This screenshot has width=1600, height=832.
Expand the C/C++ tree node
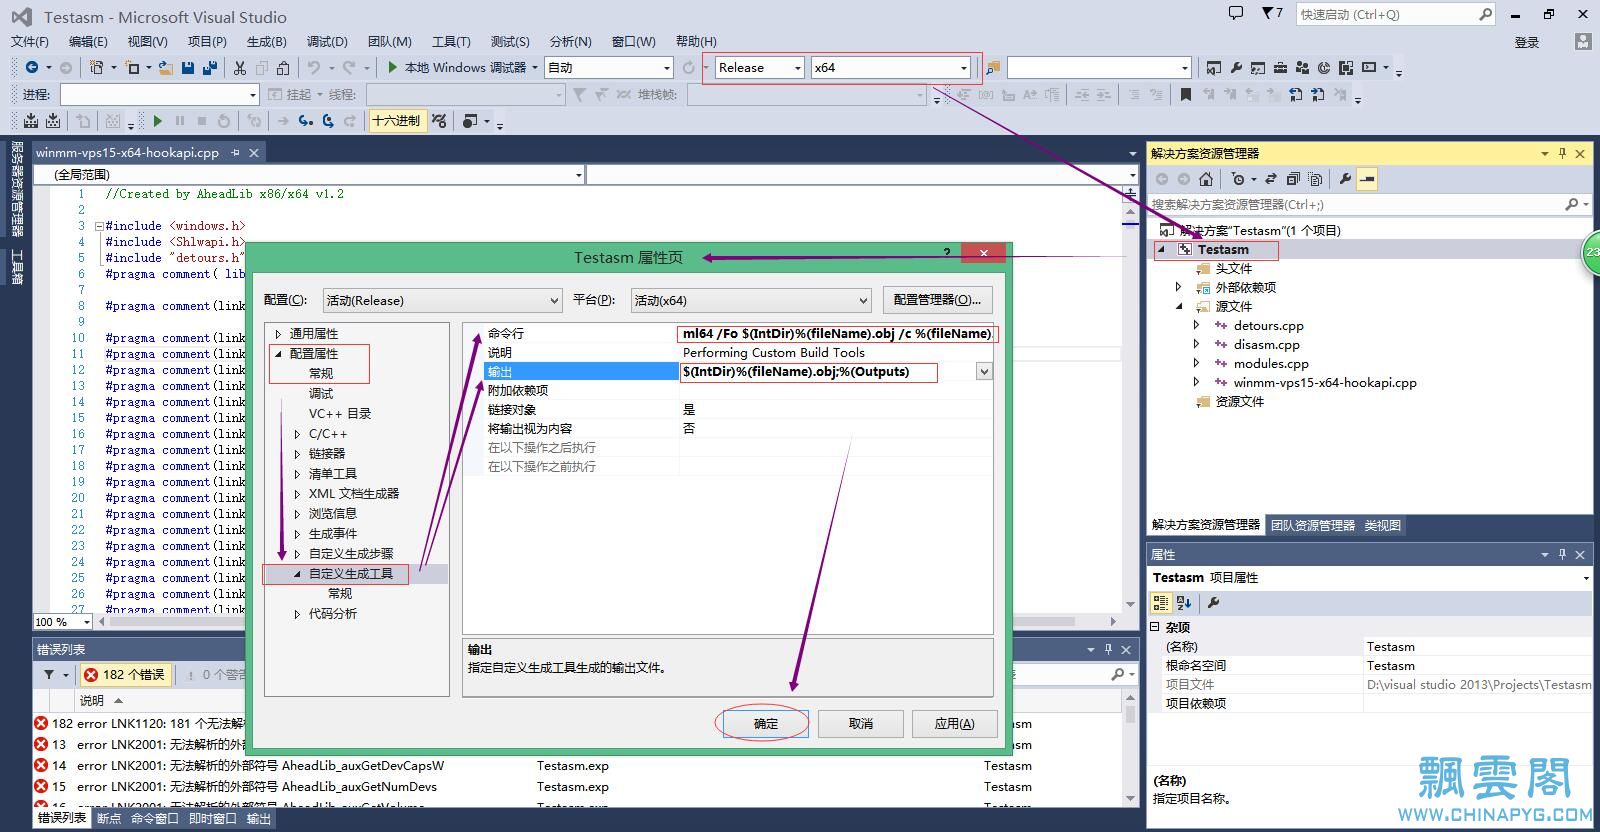tap(297, 434)
